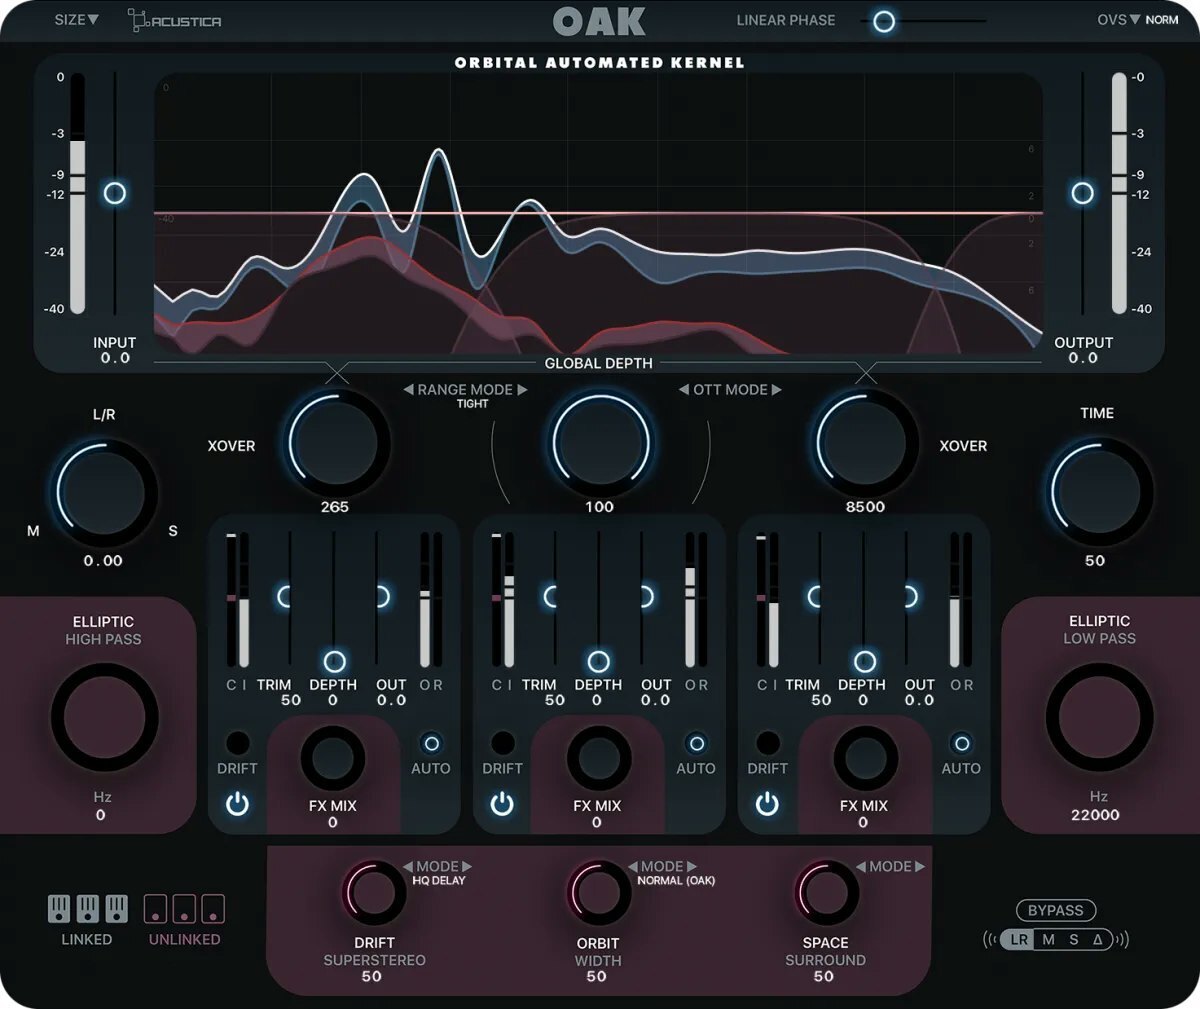Click the output gain slider handle
Image resolution: width=1200 pixels, height=1009 pixels.
click(1082, 193)
